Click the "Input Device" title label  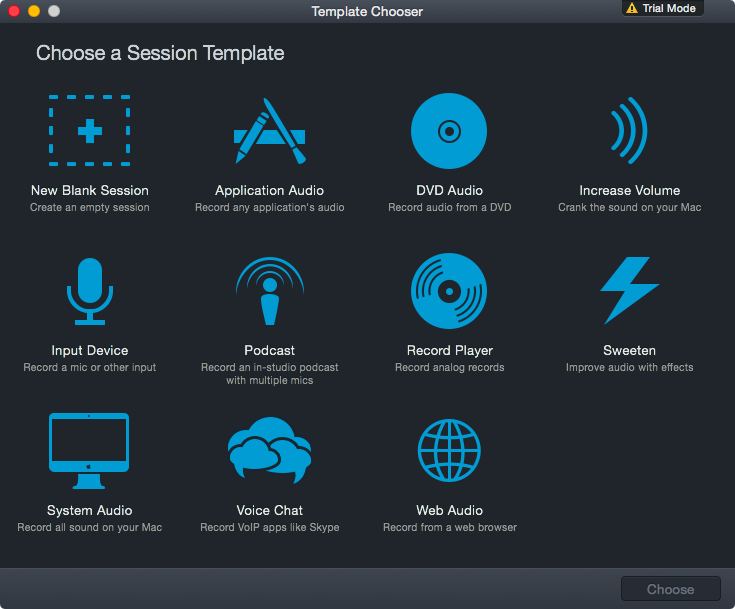click(90, 350)
